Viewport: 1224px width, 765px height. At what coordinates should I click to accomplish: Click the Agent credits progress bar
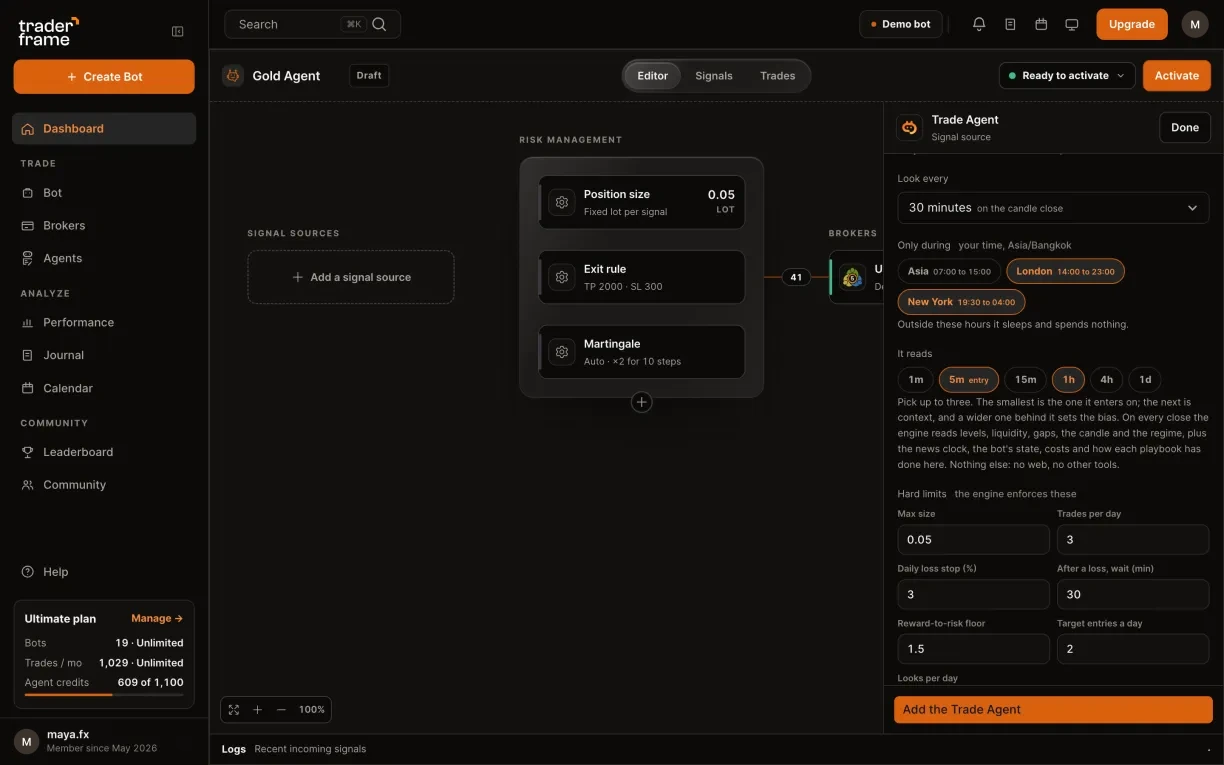[104, 694]
